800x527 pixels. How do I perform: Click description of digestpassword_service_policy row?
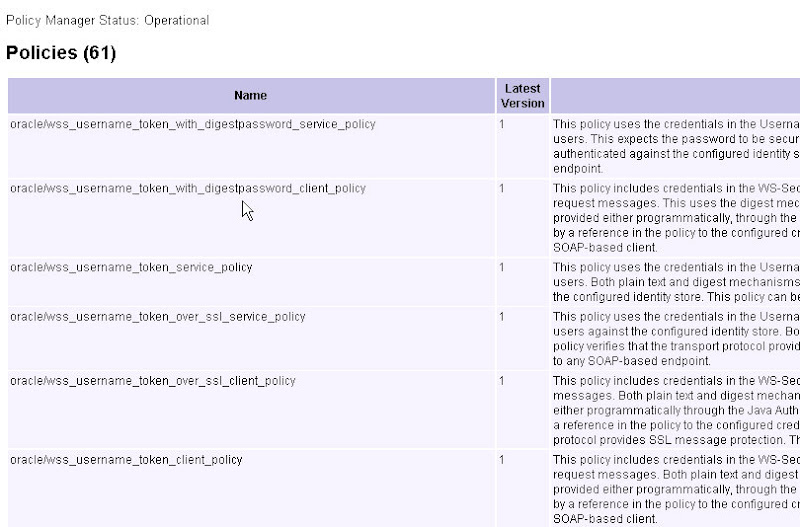coord(676,147)
